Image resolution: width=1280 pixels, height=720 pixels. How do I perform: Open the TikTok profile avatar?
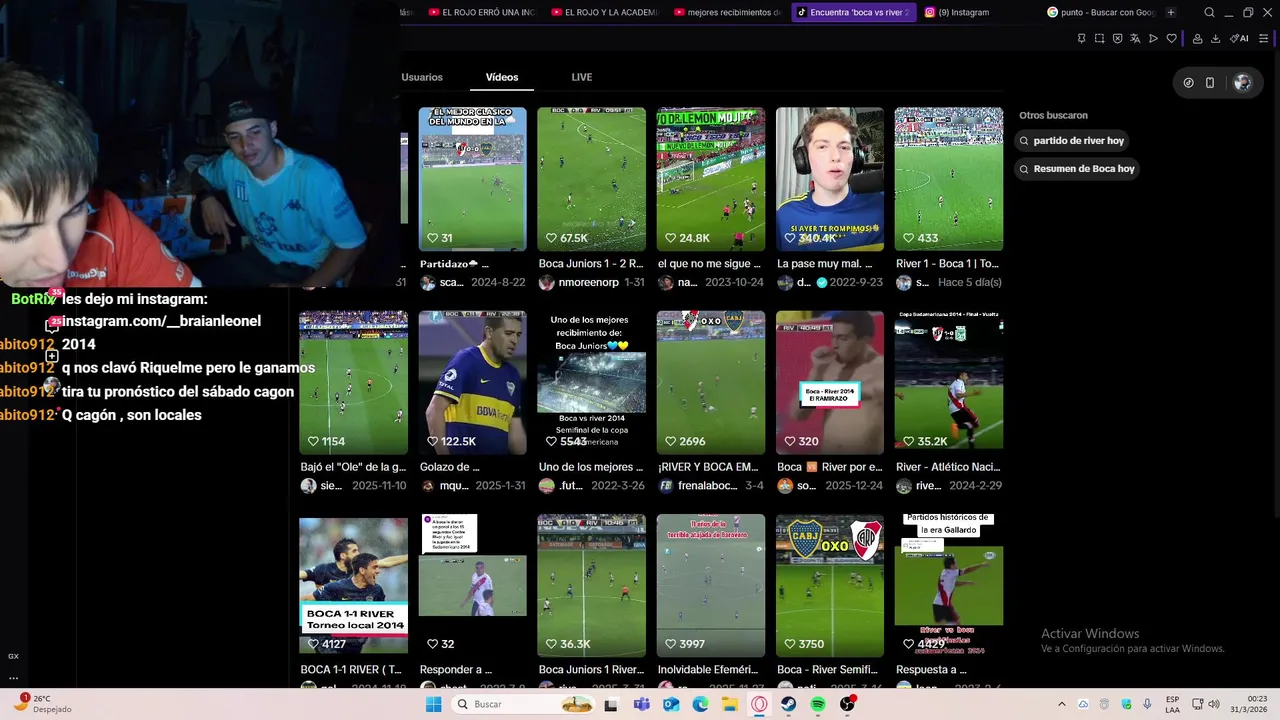(x=1243, y=83)
